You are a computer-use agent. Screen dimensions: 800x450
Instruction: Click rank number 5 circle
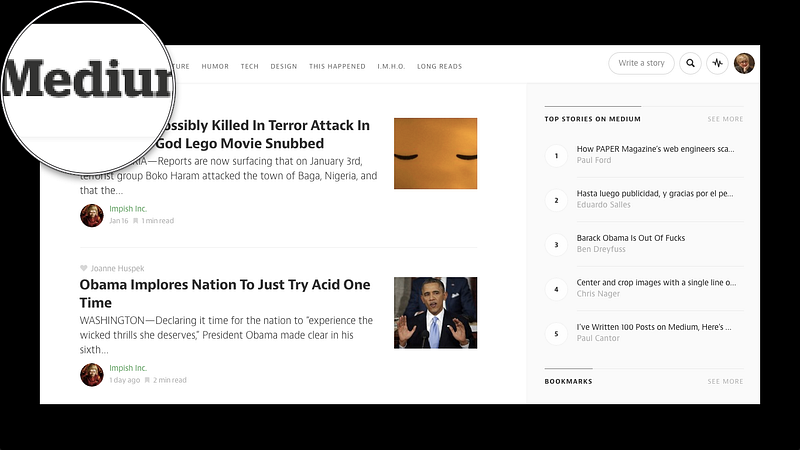tap(556, 333)
